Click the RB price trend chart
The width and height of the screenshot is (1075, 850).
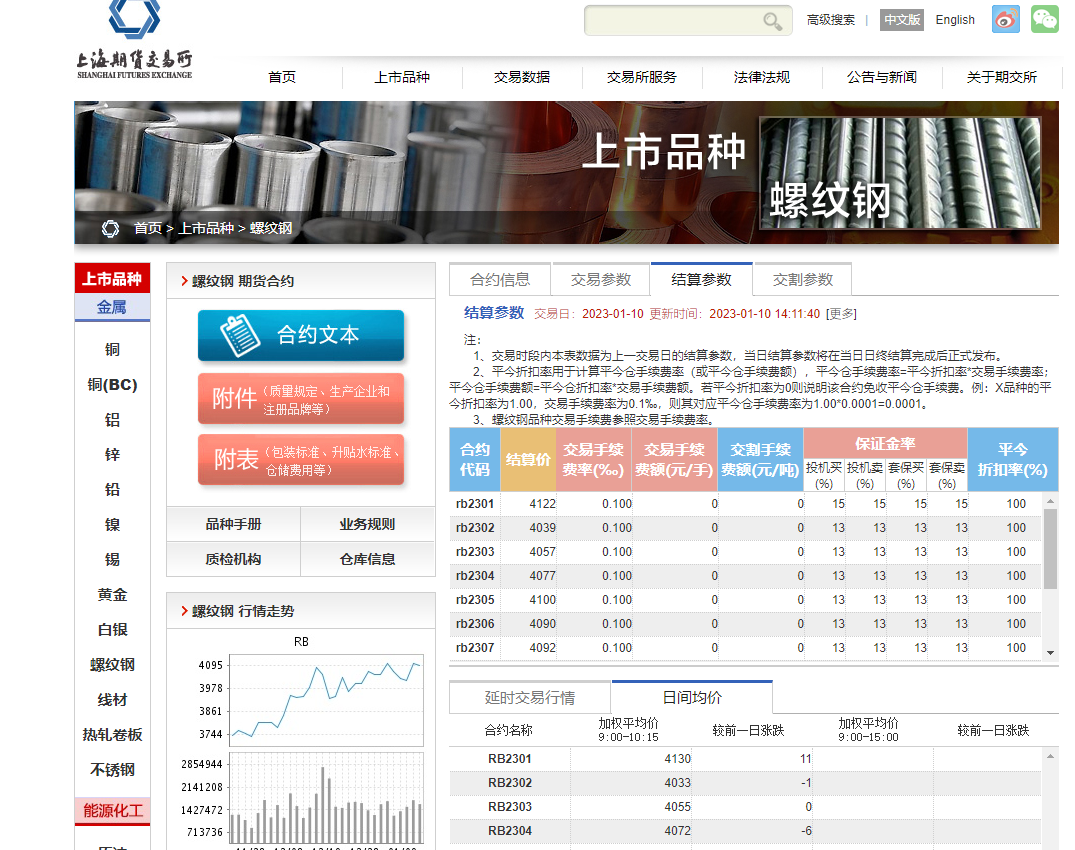pyautogui.click(x=326, y=699)
